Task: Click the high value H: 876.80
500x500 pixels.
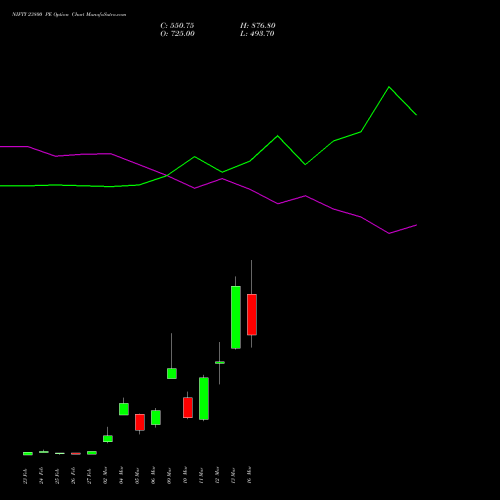Action: (x=258, y=26)
